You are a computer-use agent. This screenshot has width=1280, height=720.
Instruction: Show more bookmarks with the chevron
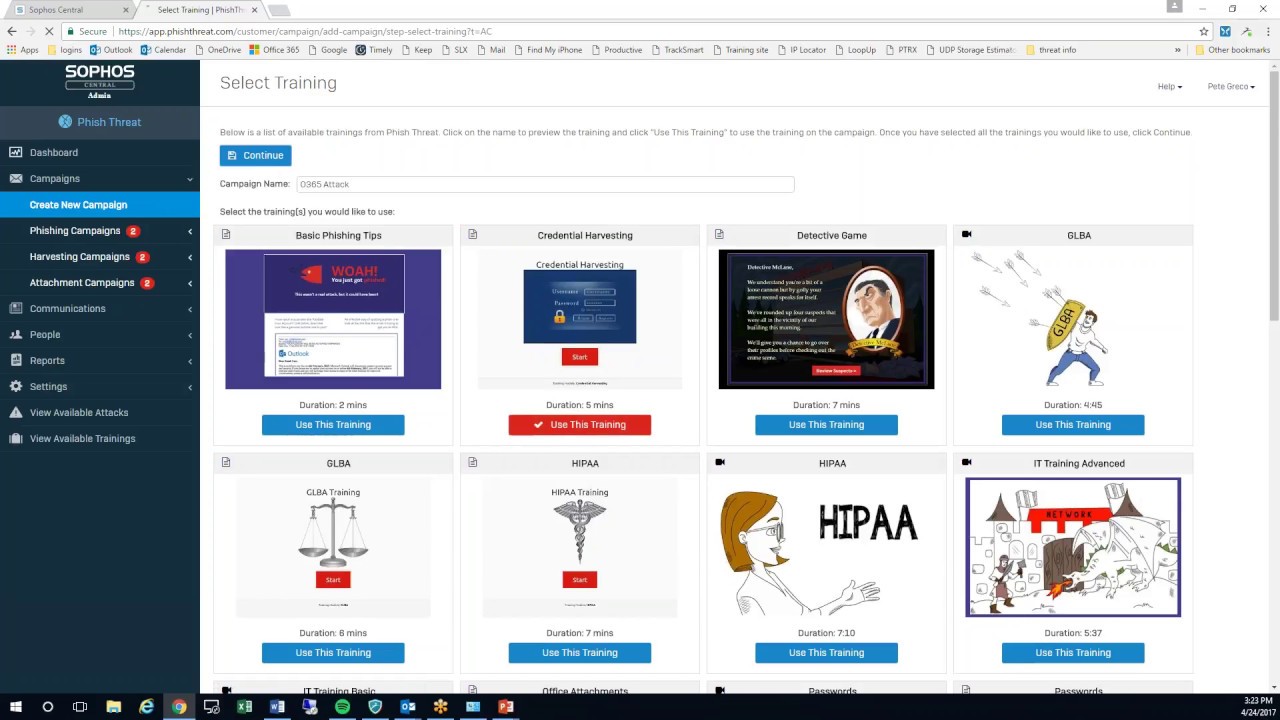(1178, 50)
